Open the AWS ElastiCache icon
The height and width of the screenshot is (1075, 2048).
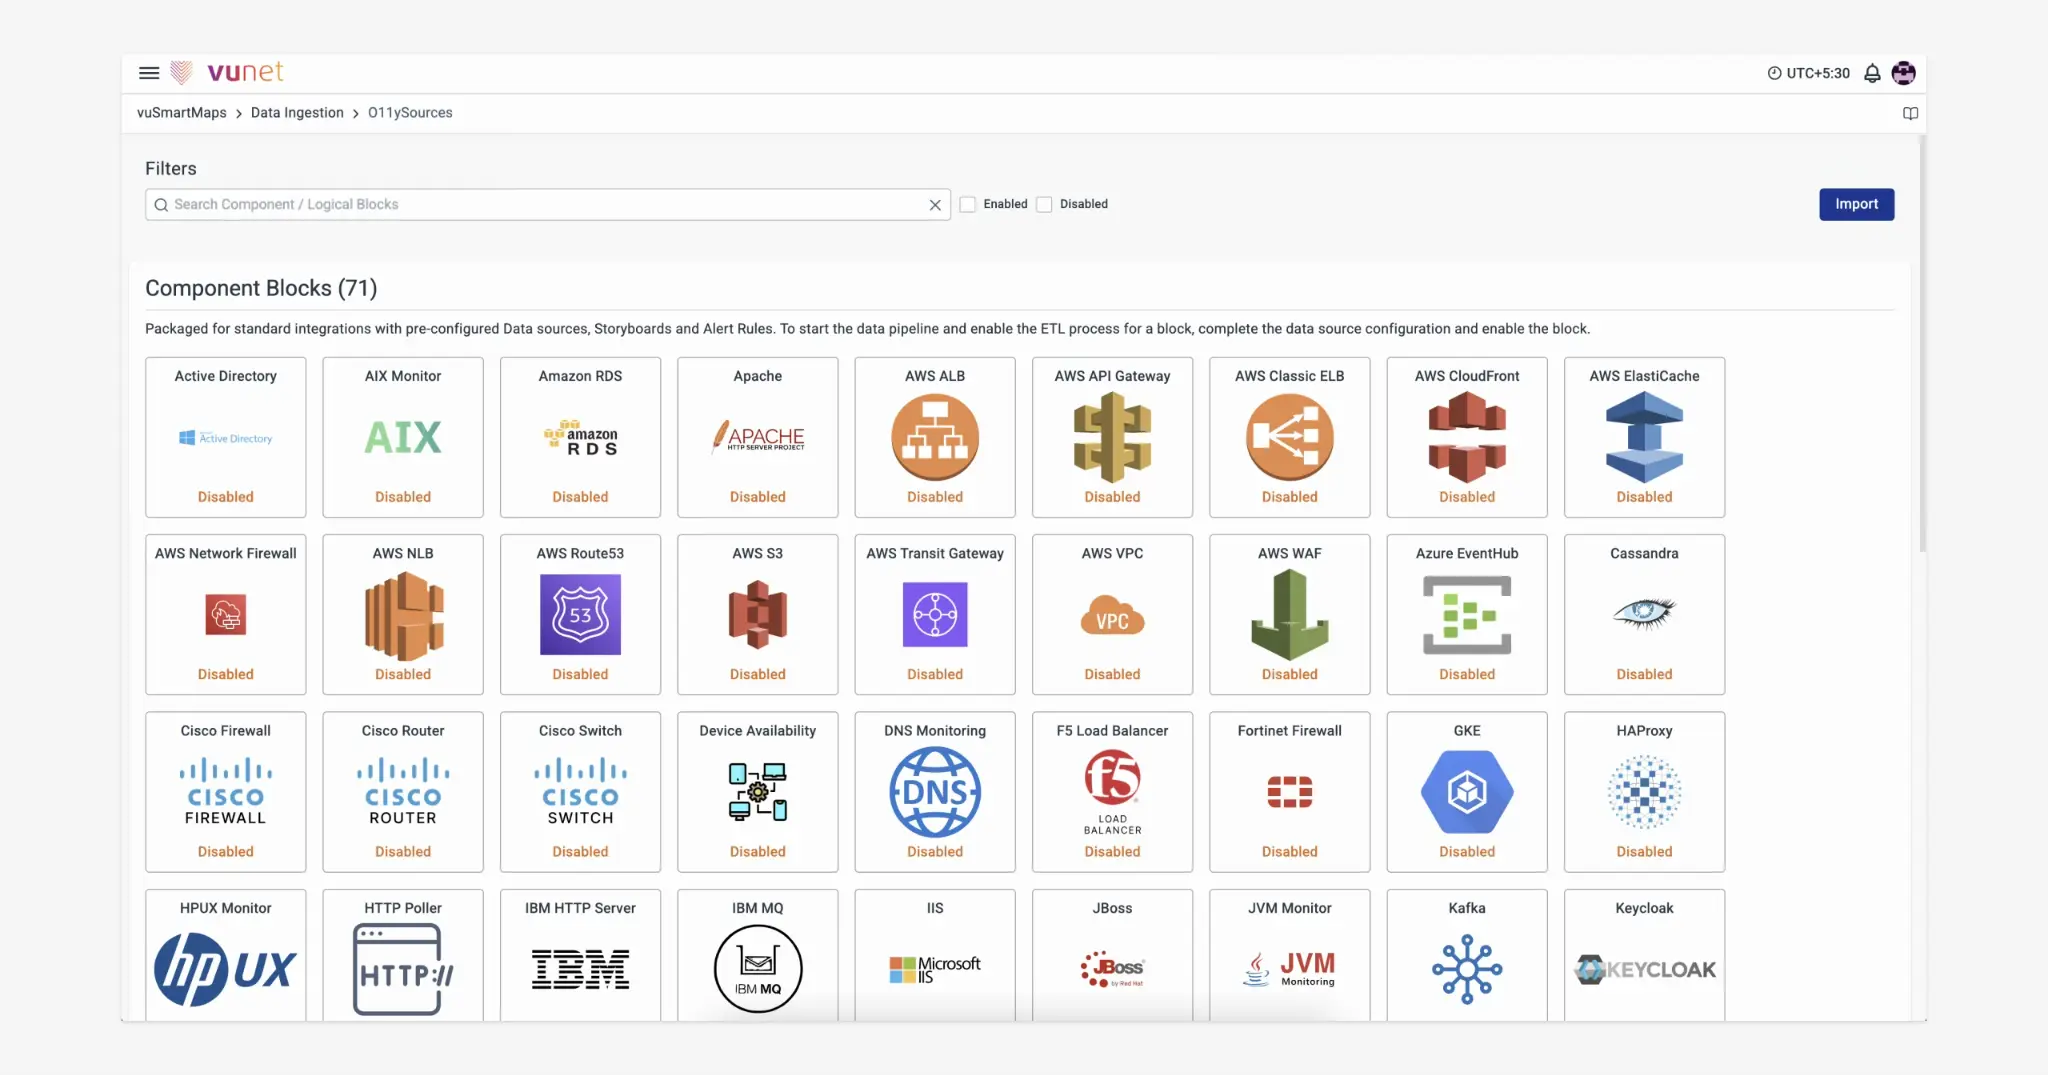click(1644, 437)
